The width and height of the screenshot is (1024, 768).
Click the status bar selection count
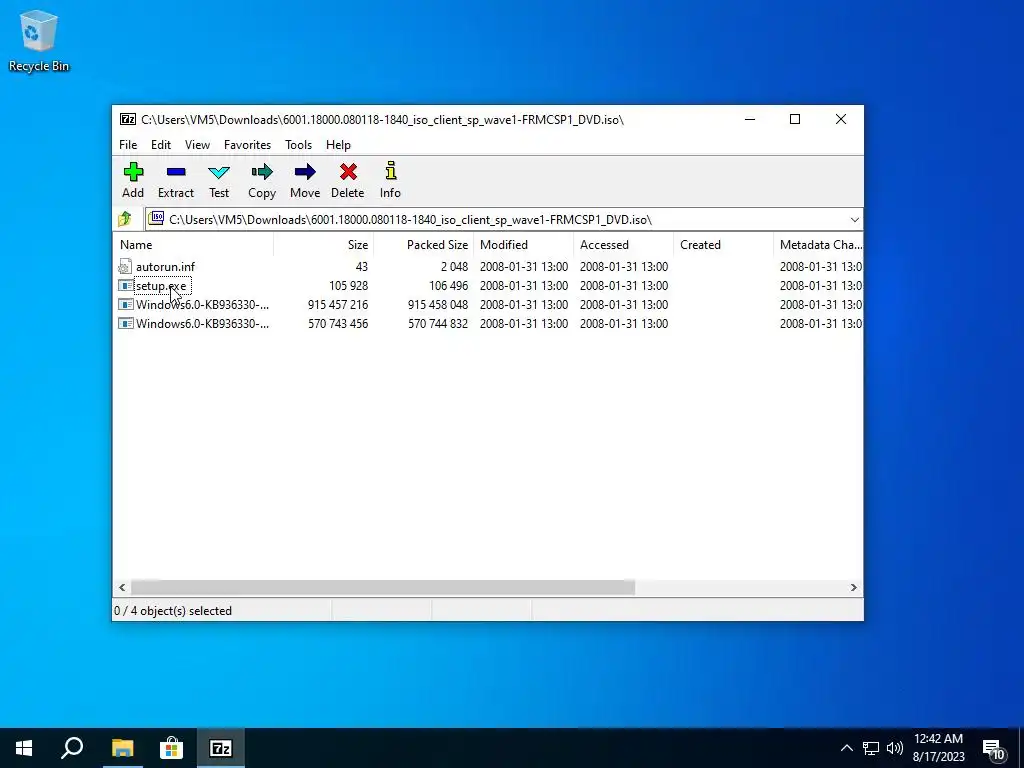pos(173,611)
